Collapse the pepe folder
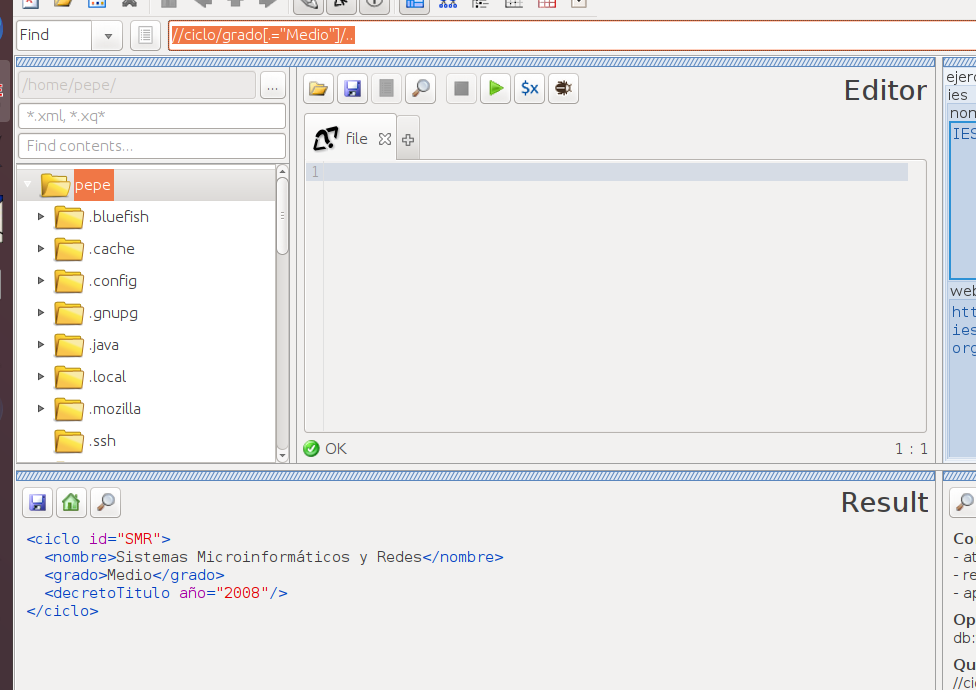Viewport: 976px width, 690px height. 27,184
